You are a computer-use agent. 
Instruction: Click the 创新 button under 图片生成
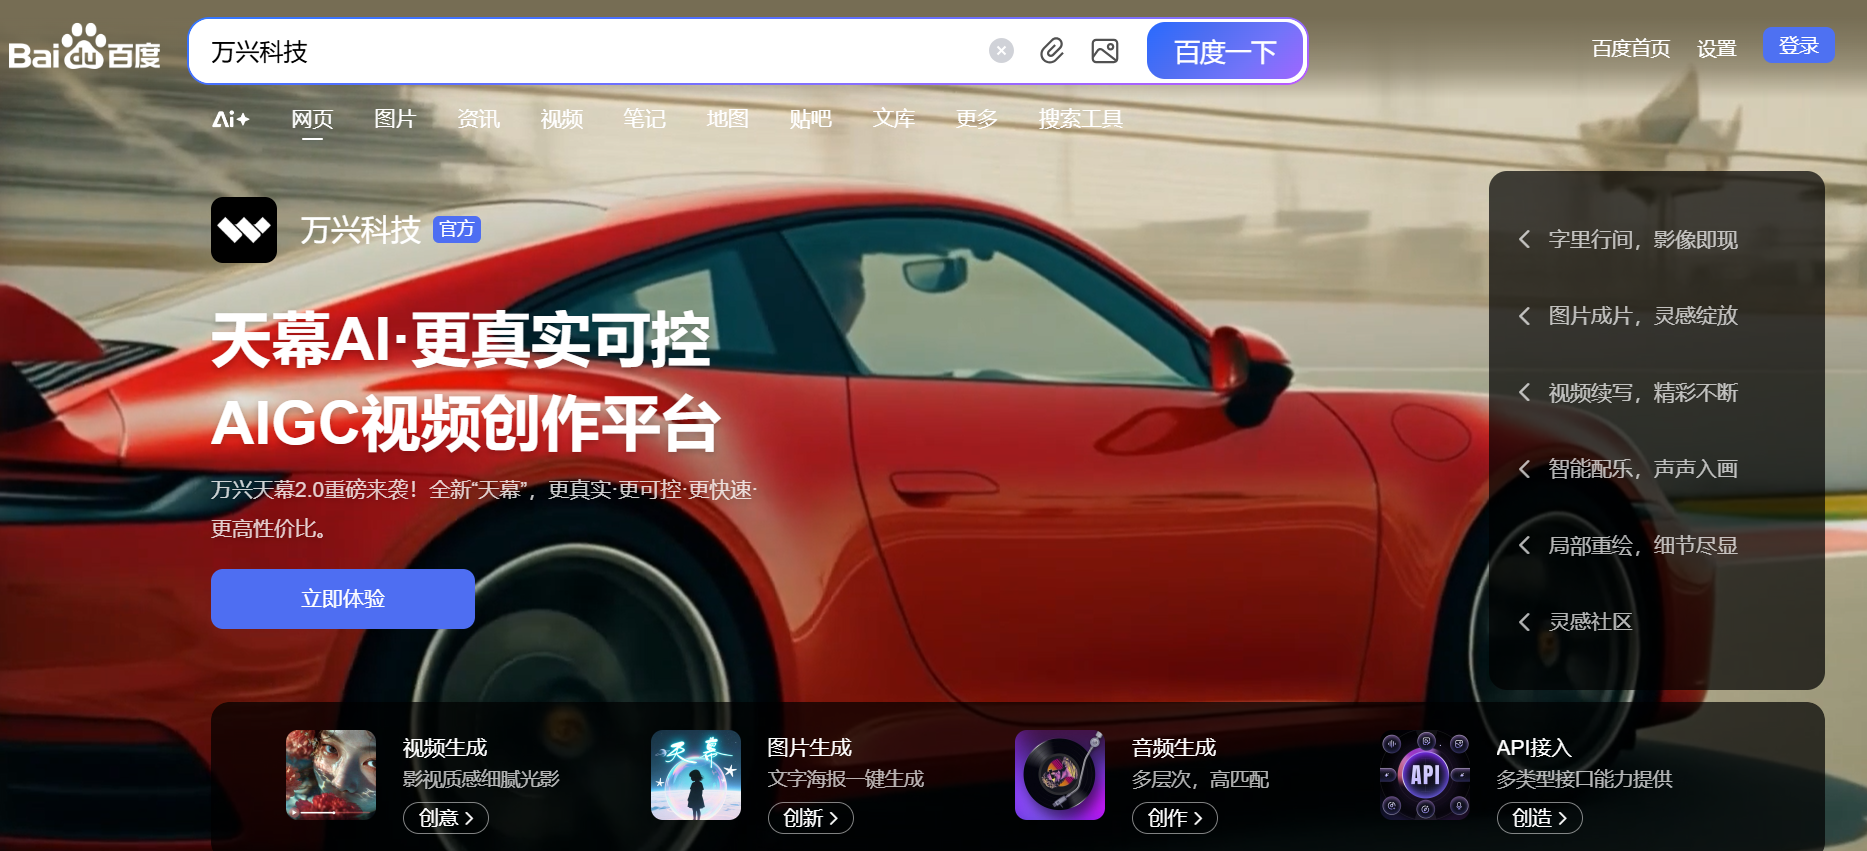[x=811, y=818]
